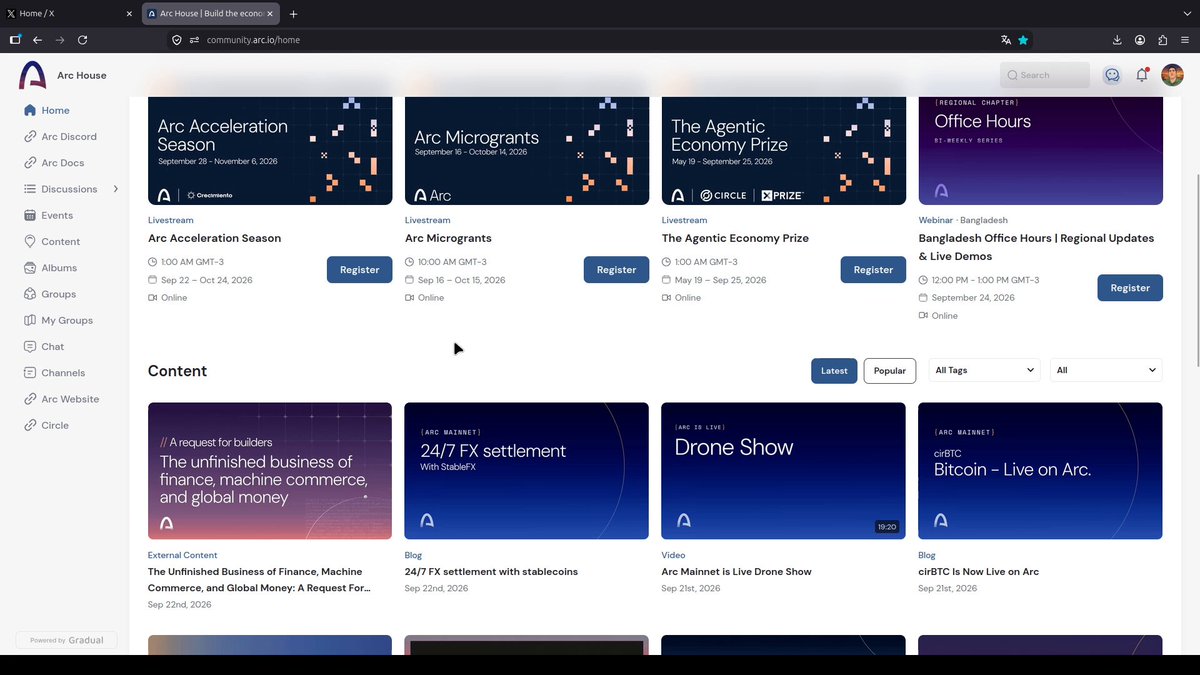Screen dimensions: 1200x675
Task: Register for Arc Microgrants
Action: pyautogui.click(x=616, y=269)
